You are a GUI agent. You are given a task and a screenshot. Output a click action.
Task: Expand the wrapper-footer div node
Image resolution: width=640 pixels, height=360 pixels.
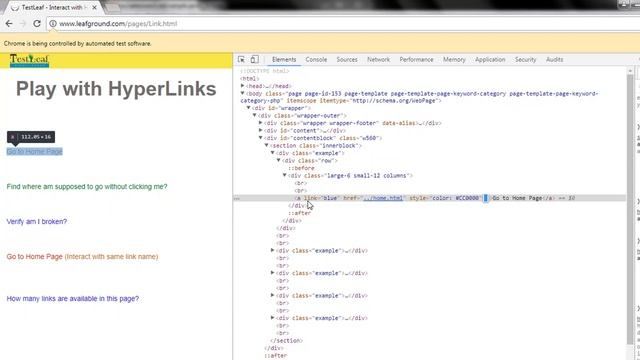260,123
